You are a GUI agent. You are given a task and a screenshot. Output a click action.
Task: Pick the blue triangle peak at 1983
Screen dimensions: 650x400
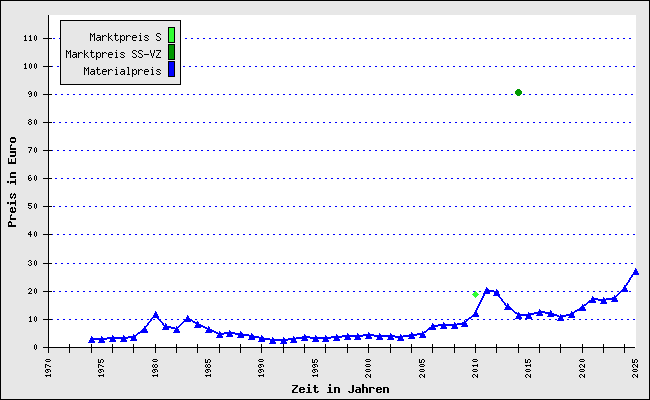point(187,319)
